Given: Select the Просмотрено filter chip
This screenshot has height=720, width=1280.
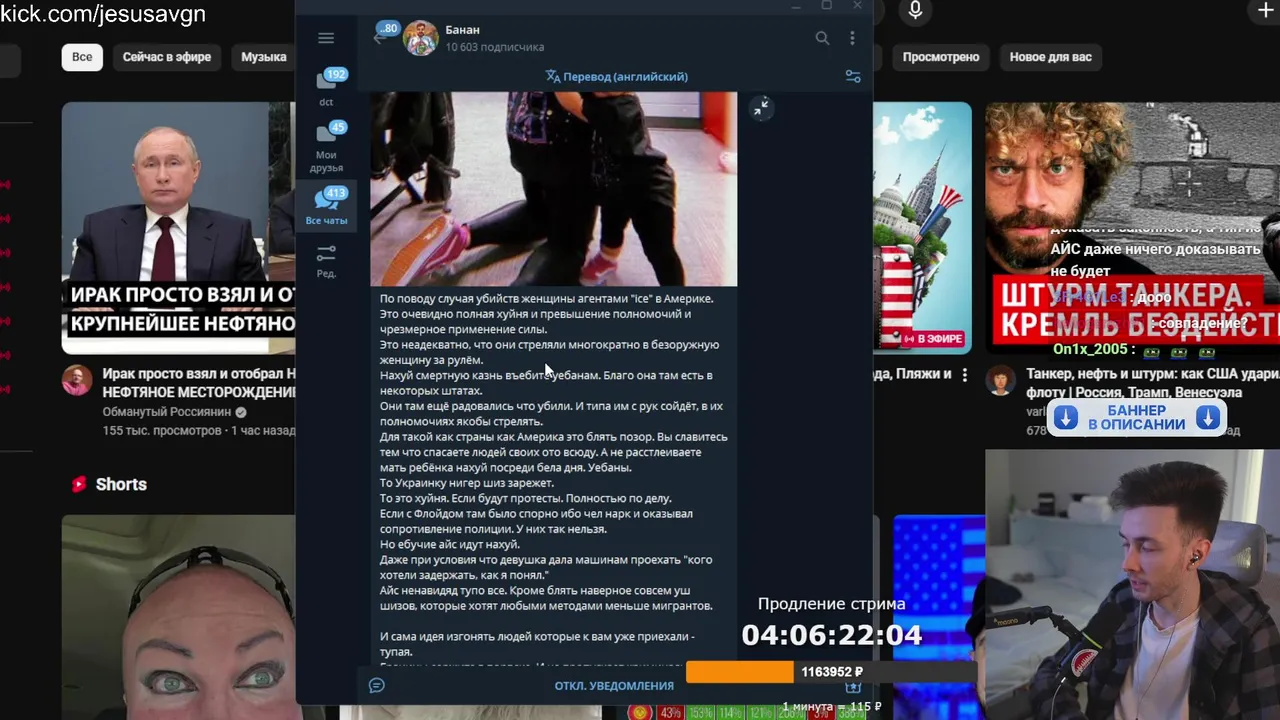Looking at the screenshot, I should (x=940, y=57).
